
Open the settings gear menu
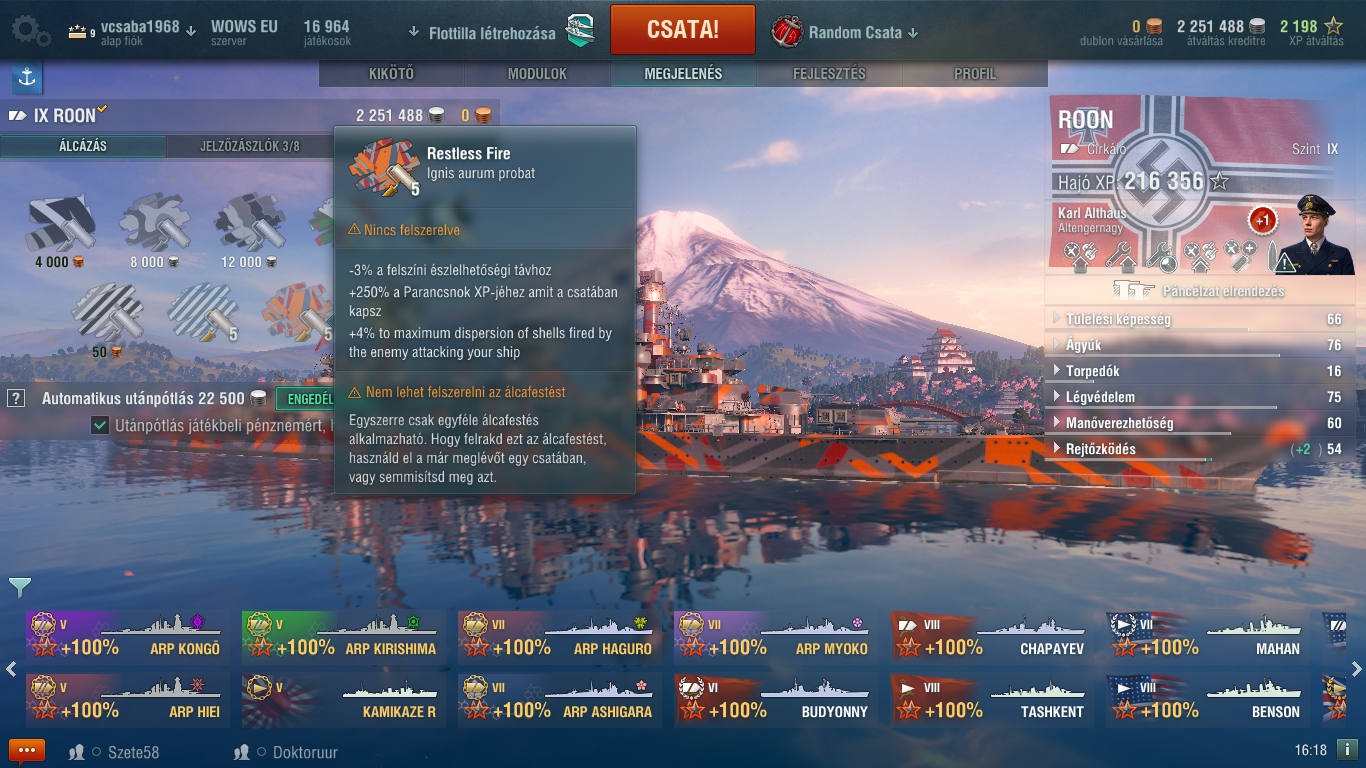29,30
